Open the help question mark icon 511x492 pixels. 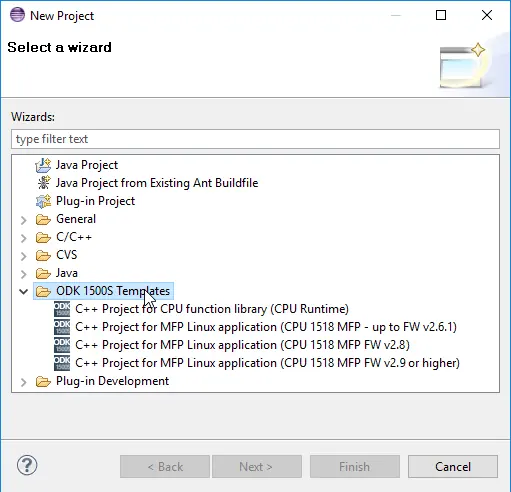coord(27,465)
